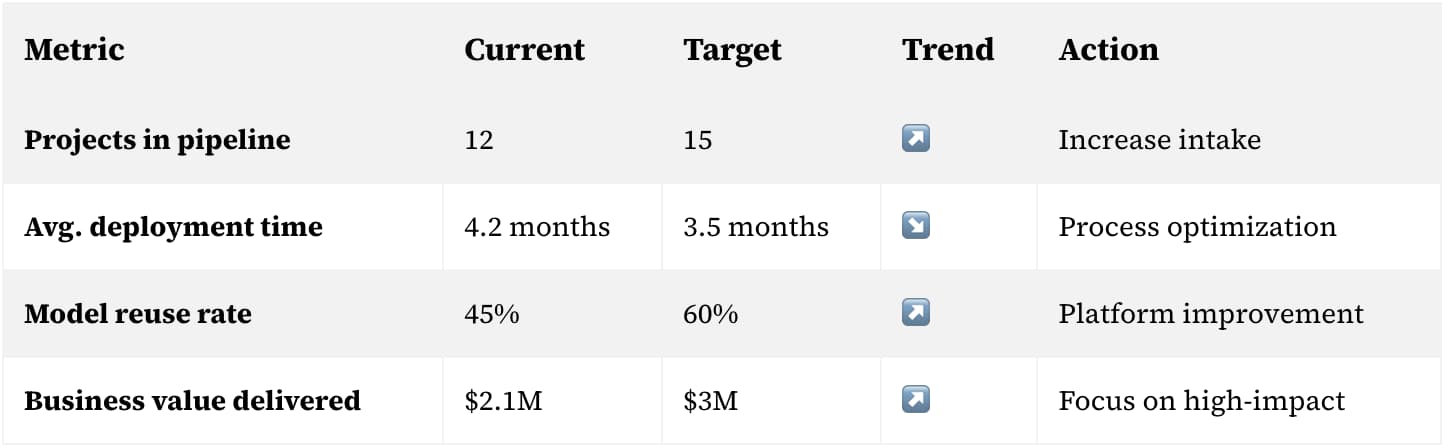Click the 60% target value cell
Viewport: 1442px width, 446px height.
pyautogui.click(x=771, y=313)
